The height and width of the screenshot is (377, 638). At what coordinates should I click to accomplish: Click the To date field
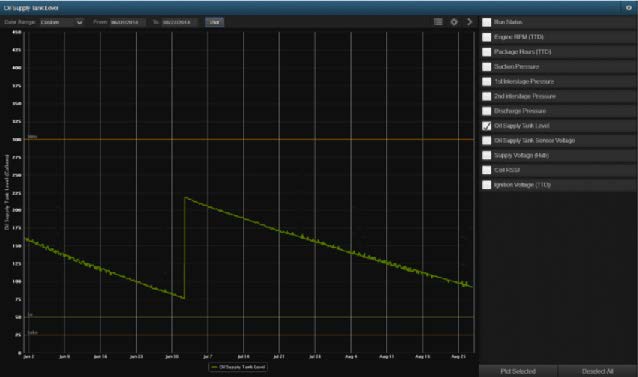[x=179, y=22]
